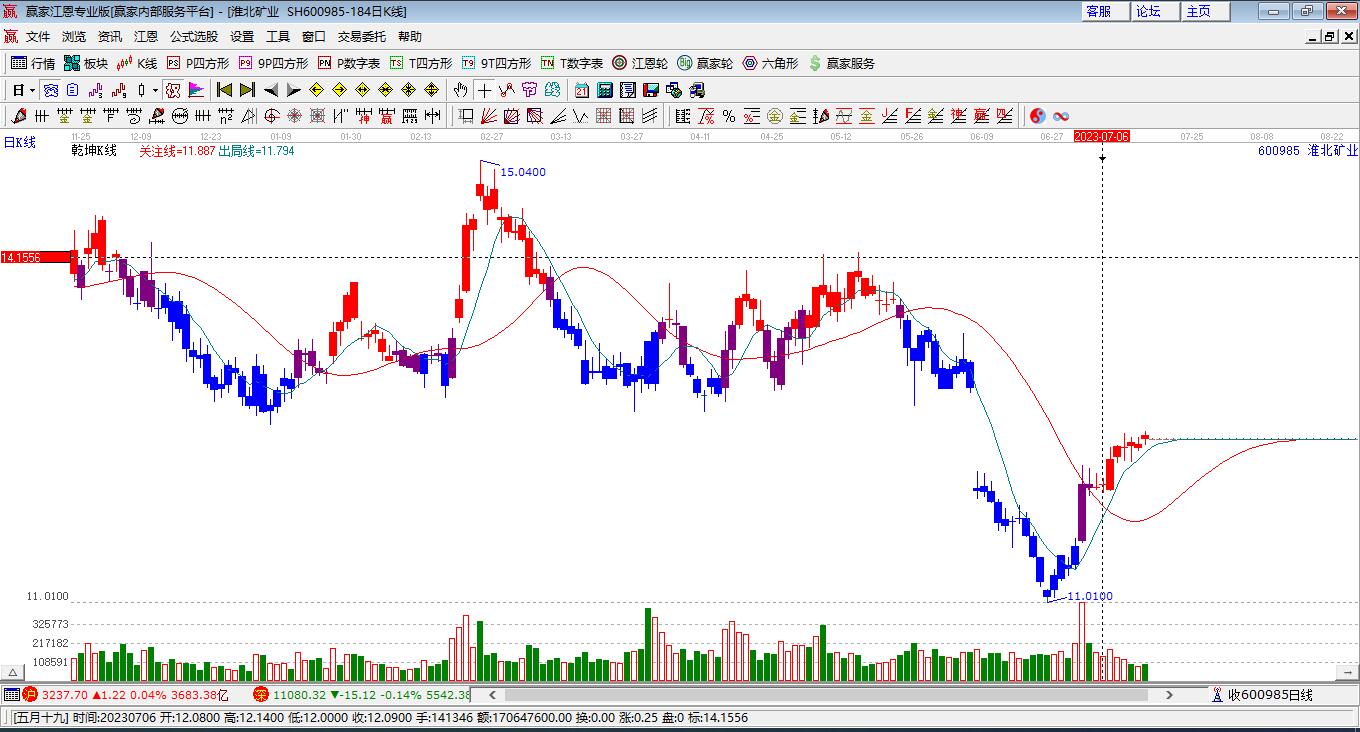Click the 2023-07-06 date marker
Image resolution: width=1360 pixels, height=732 pixels.
pyautogui.click(x=1101, y=136)
